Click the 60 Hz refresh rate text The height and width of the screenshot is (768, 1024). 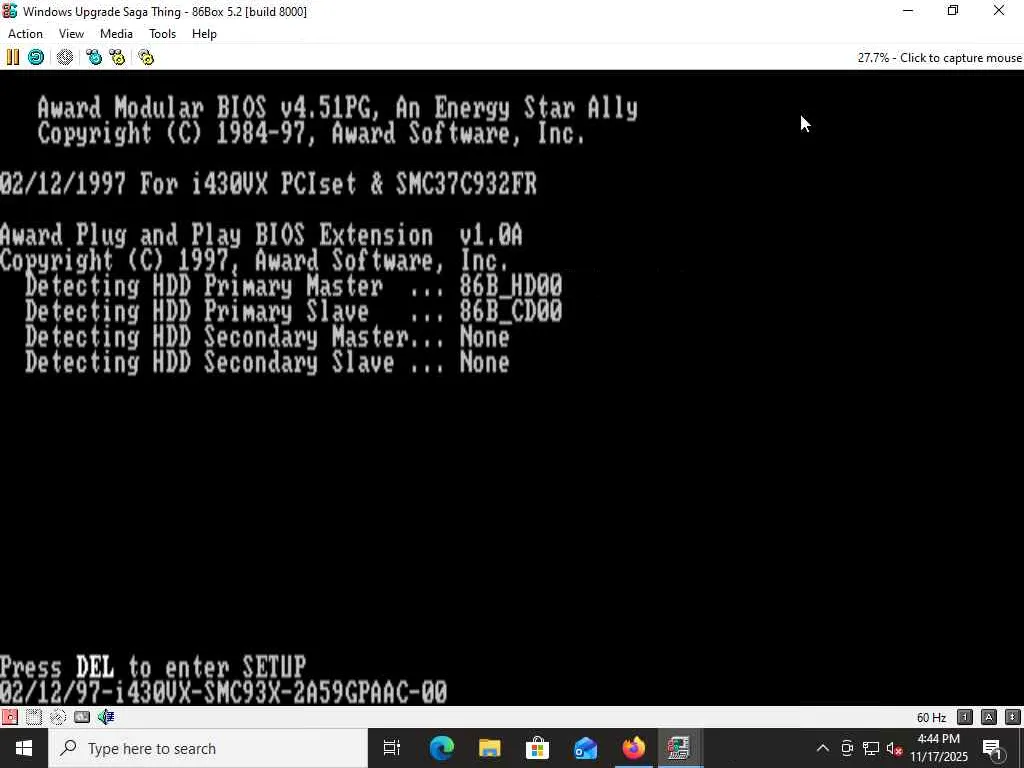click(931, 718)
